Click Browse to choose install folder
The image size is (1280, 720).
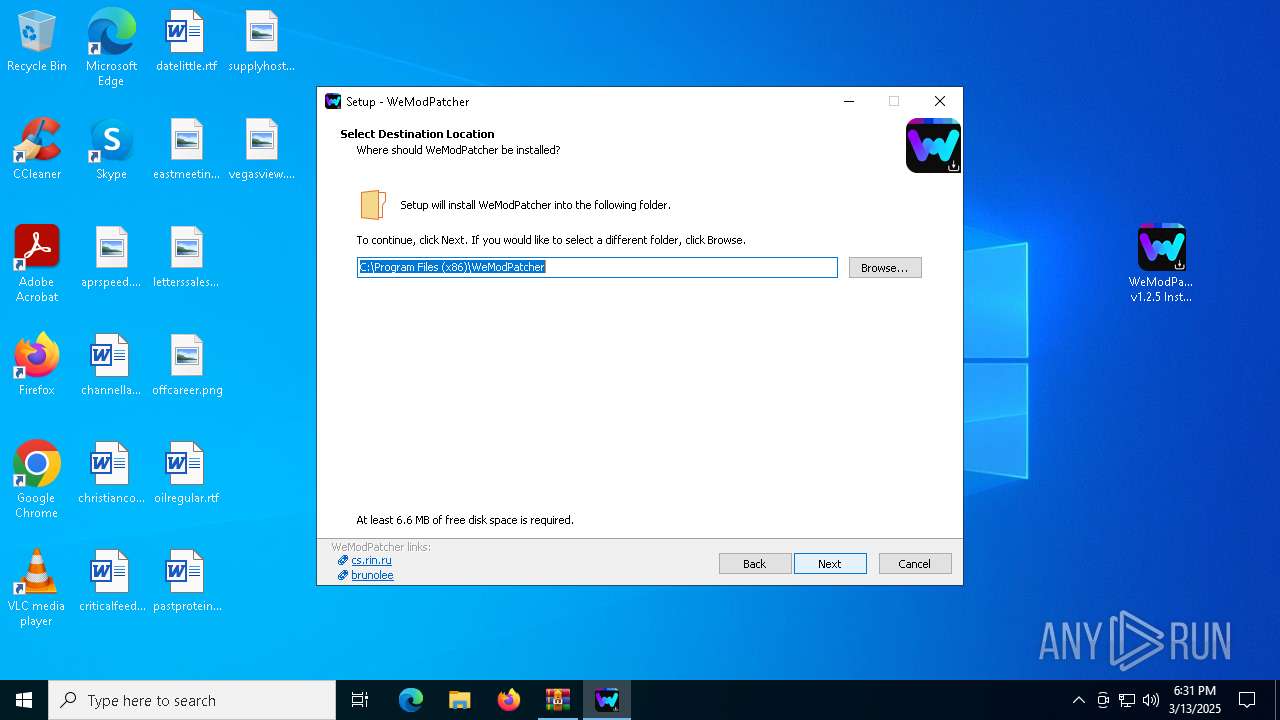pos(885,268)
